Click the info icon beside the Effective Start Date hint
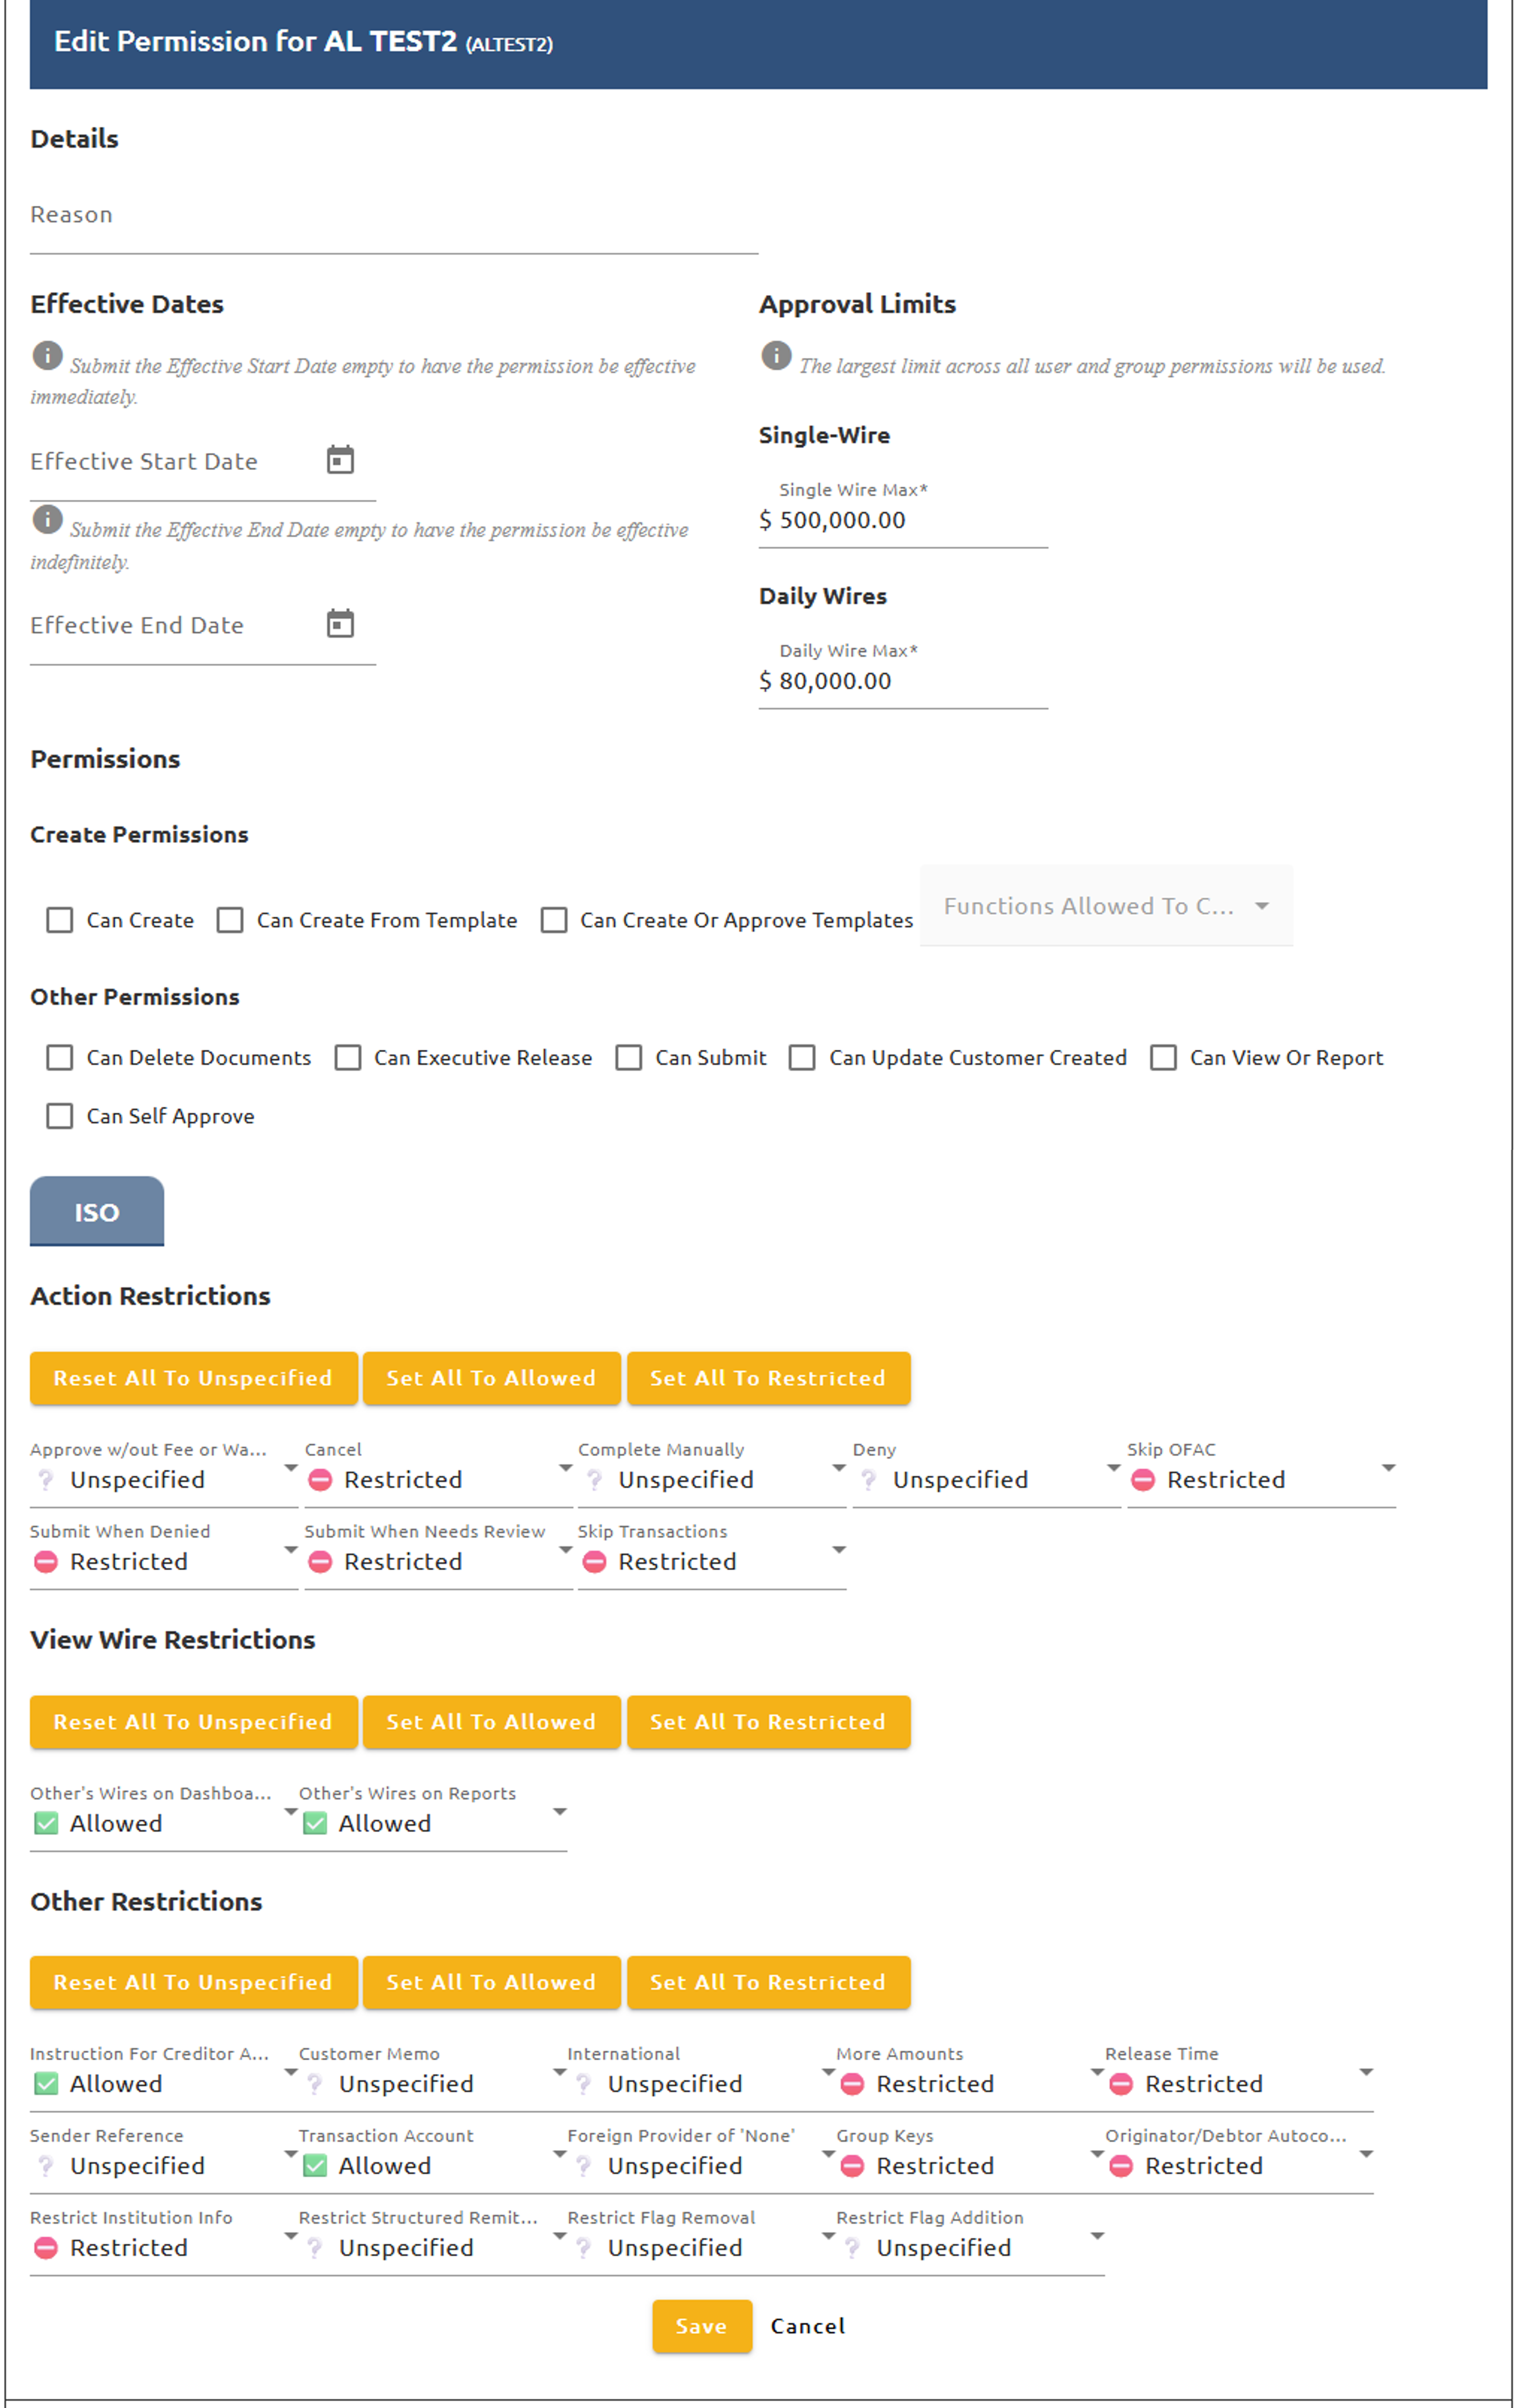1528x2408 pixels. (x=47, y=355)
